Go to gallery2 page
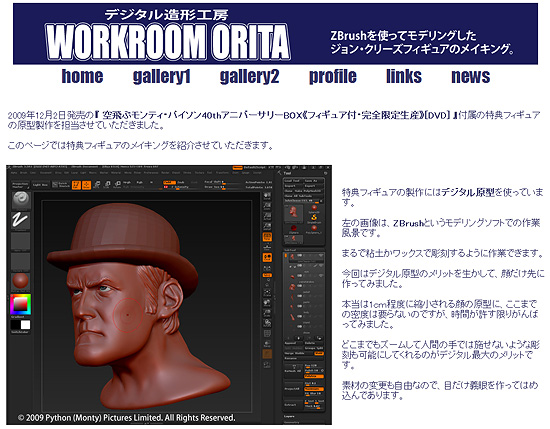The width and height of the screenshot is (550, 429). [x=249, y=76]
